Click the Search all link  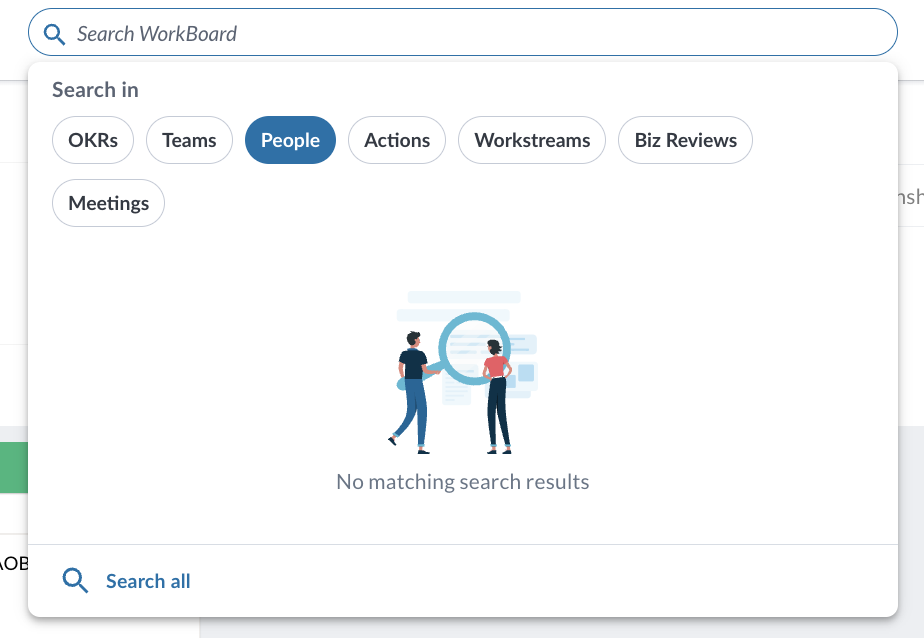148,581
